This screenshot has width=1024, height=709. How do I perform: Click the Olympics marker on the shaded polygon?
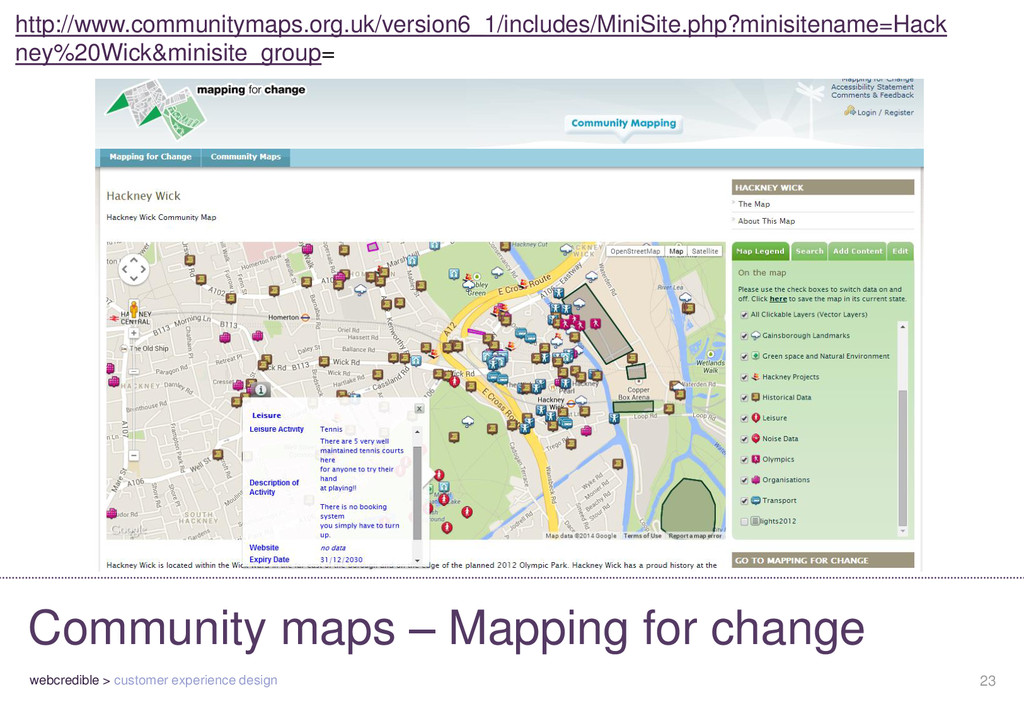click(x=595, y=323)
